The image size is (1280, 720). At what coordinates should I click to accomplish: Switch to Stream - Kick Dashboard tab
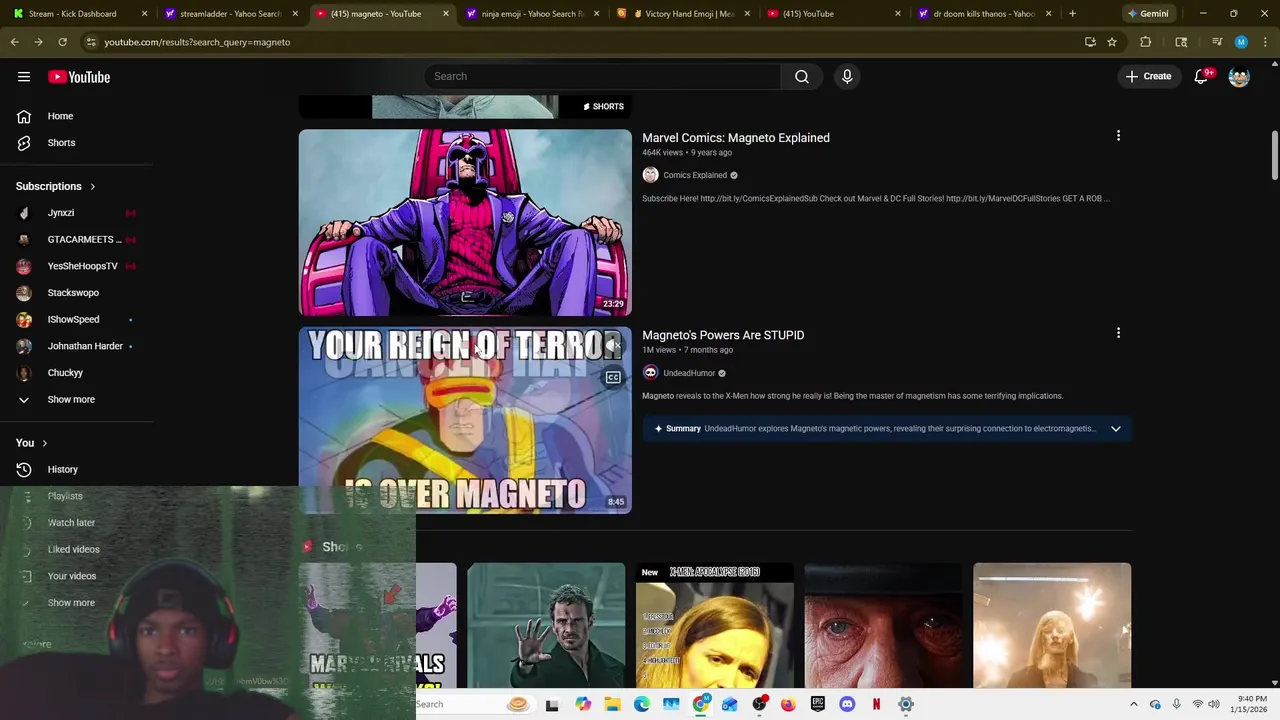click(x=81, y=14)
